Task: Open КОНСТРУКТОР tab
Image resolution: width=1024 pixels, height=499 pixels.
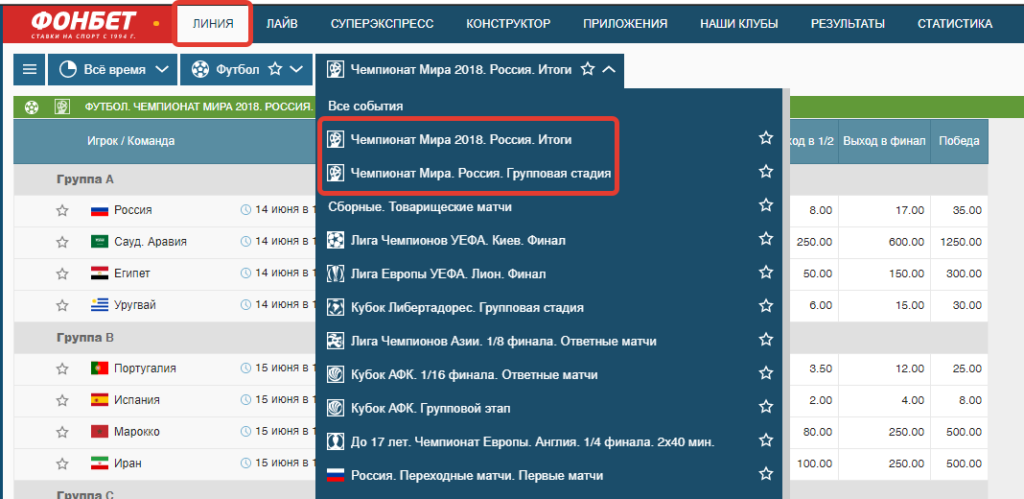Action: tap(508, 24)
